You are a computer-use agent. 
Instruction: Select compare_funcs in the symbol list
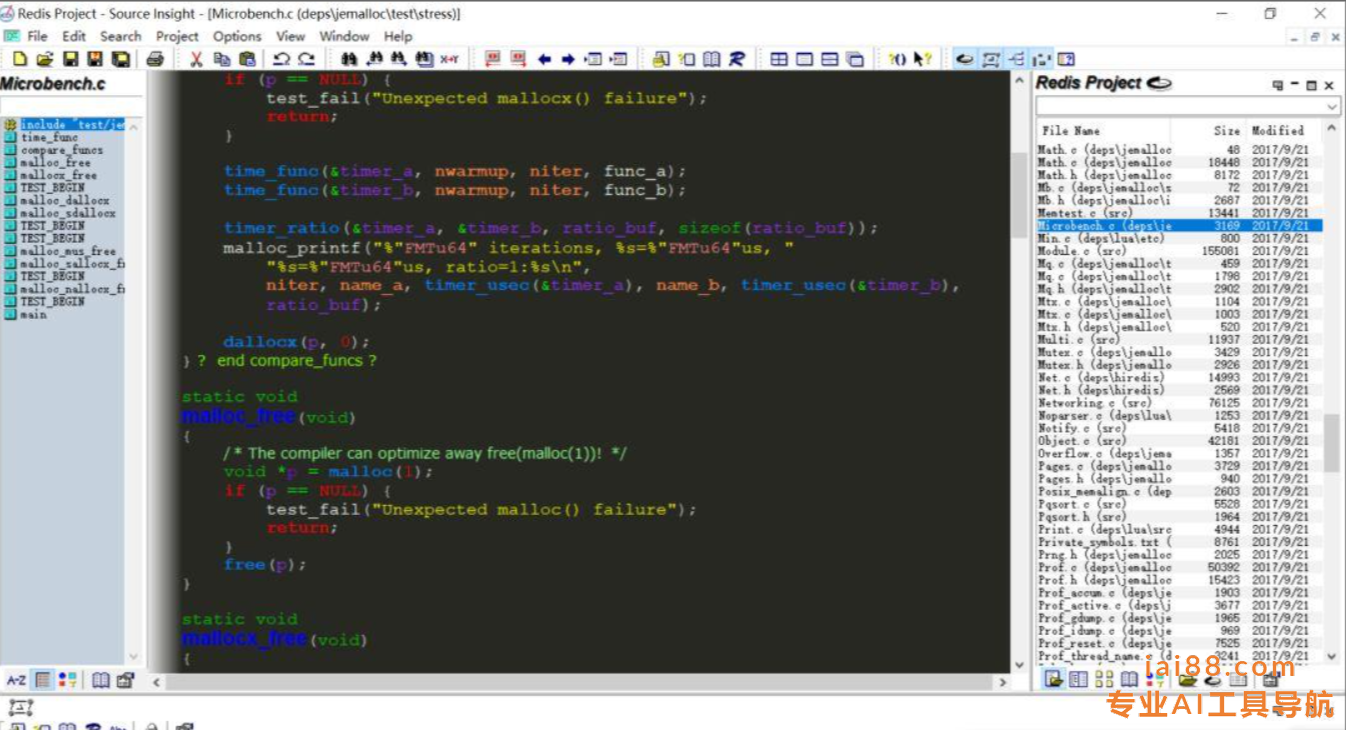[62, 150]
